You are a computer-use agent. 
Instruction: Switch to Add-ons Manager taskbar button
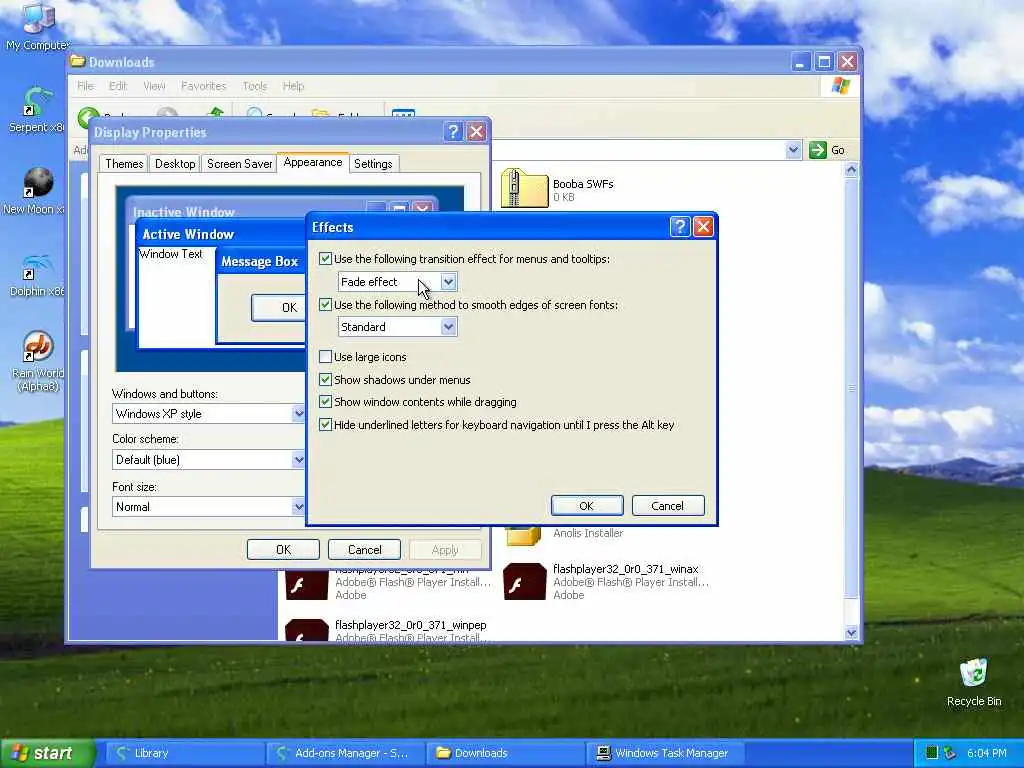coord(346,753)
